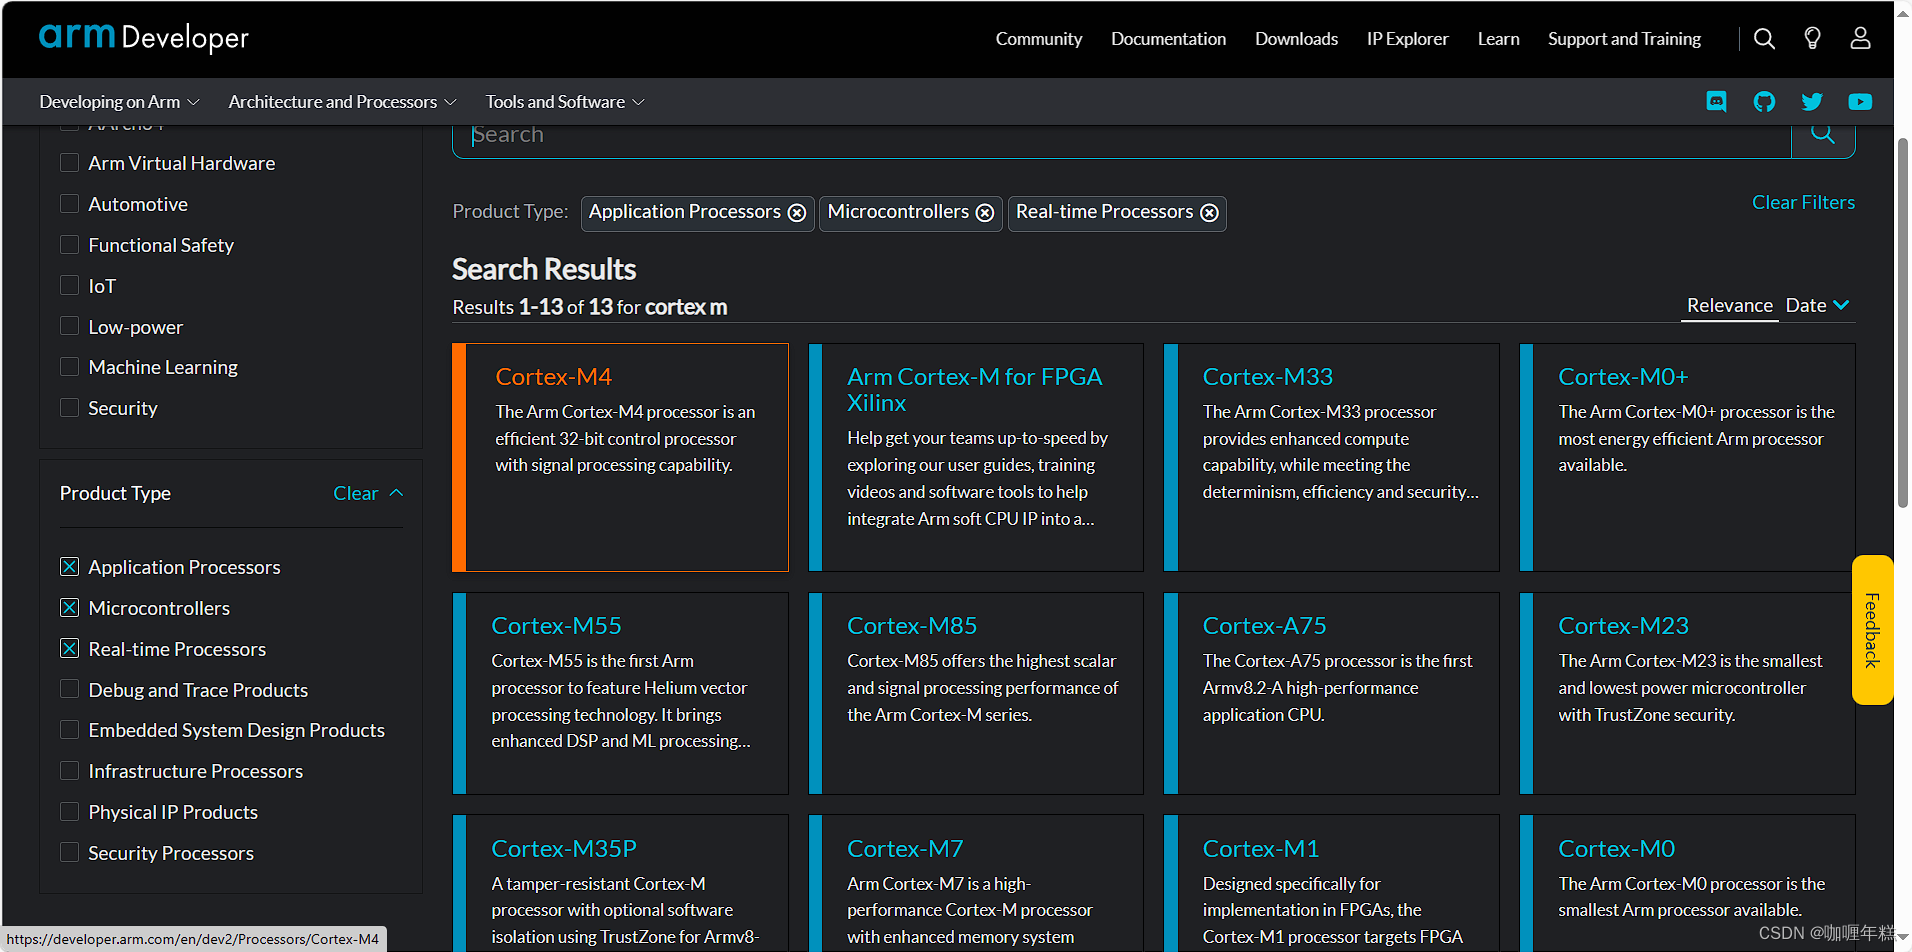This screenshot has width=1912, height=952.
Task: Enable Machine Learning filter checkbox
Action: point(69,367)
